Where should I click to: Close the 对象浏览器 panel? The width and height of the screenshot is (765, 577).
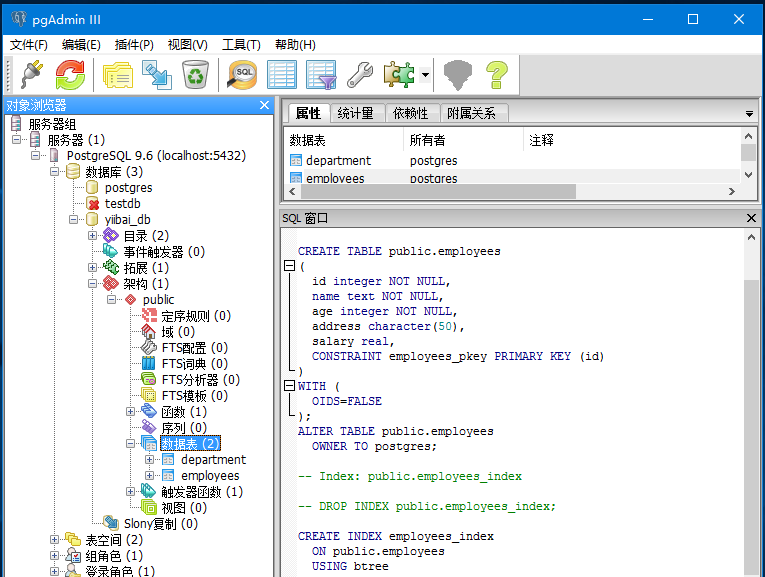(264, 105)
